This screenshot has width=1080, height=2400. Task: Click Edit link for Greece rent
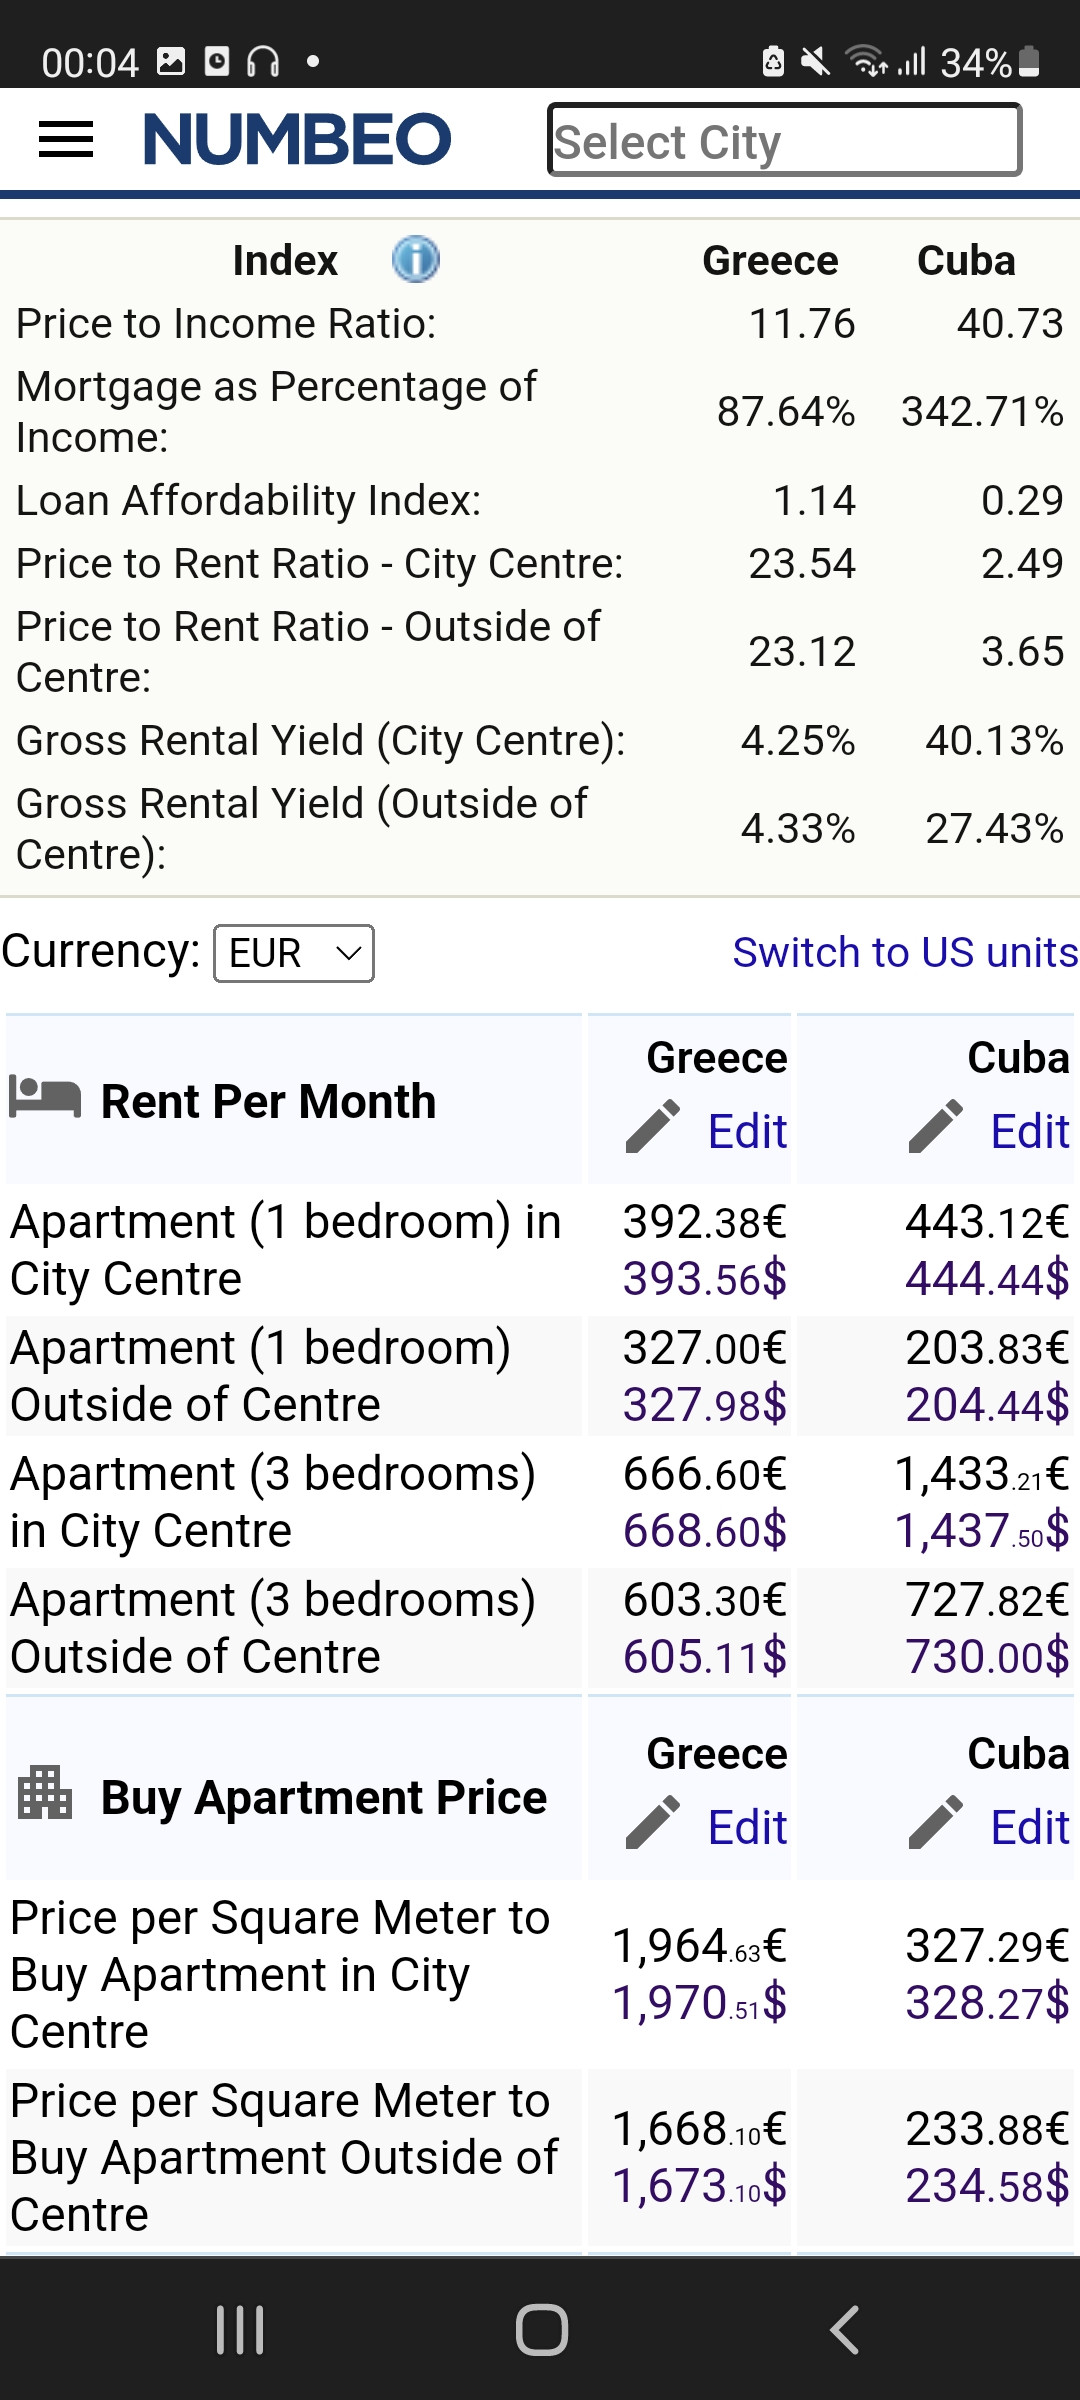click(747, 1132)
